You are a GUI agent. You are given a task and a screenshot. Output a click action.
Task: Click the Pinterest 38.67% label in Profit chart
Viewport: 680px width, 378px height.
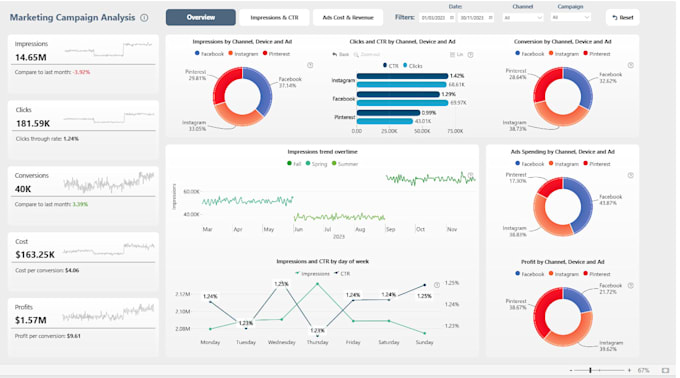(x=516, y=304)
